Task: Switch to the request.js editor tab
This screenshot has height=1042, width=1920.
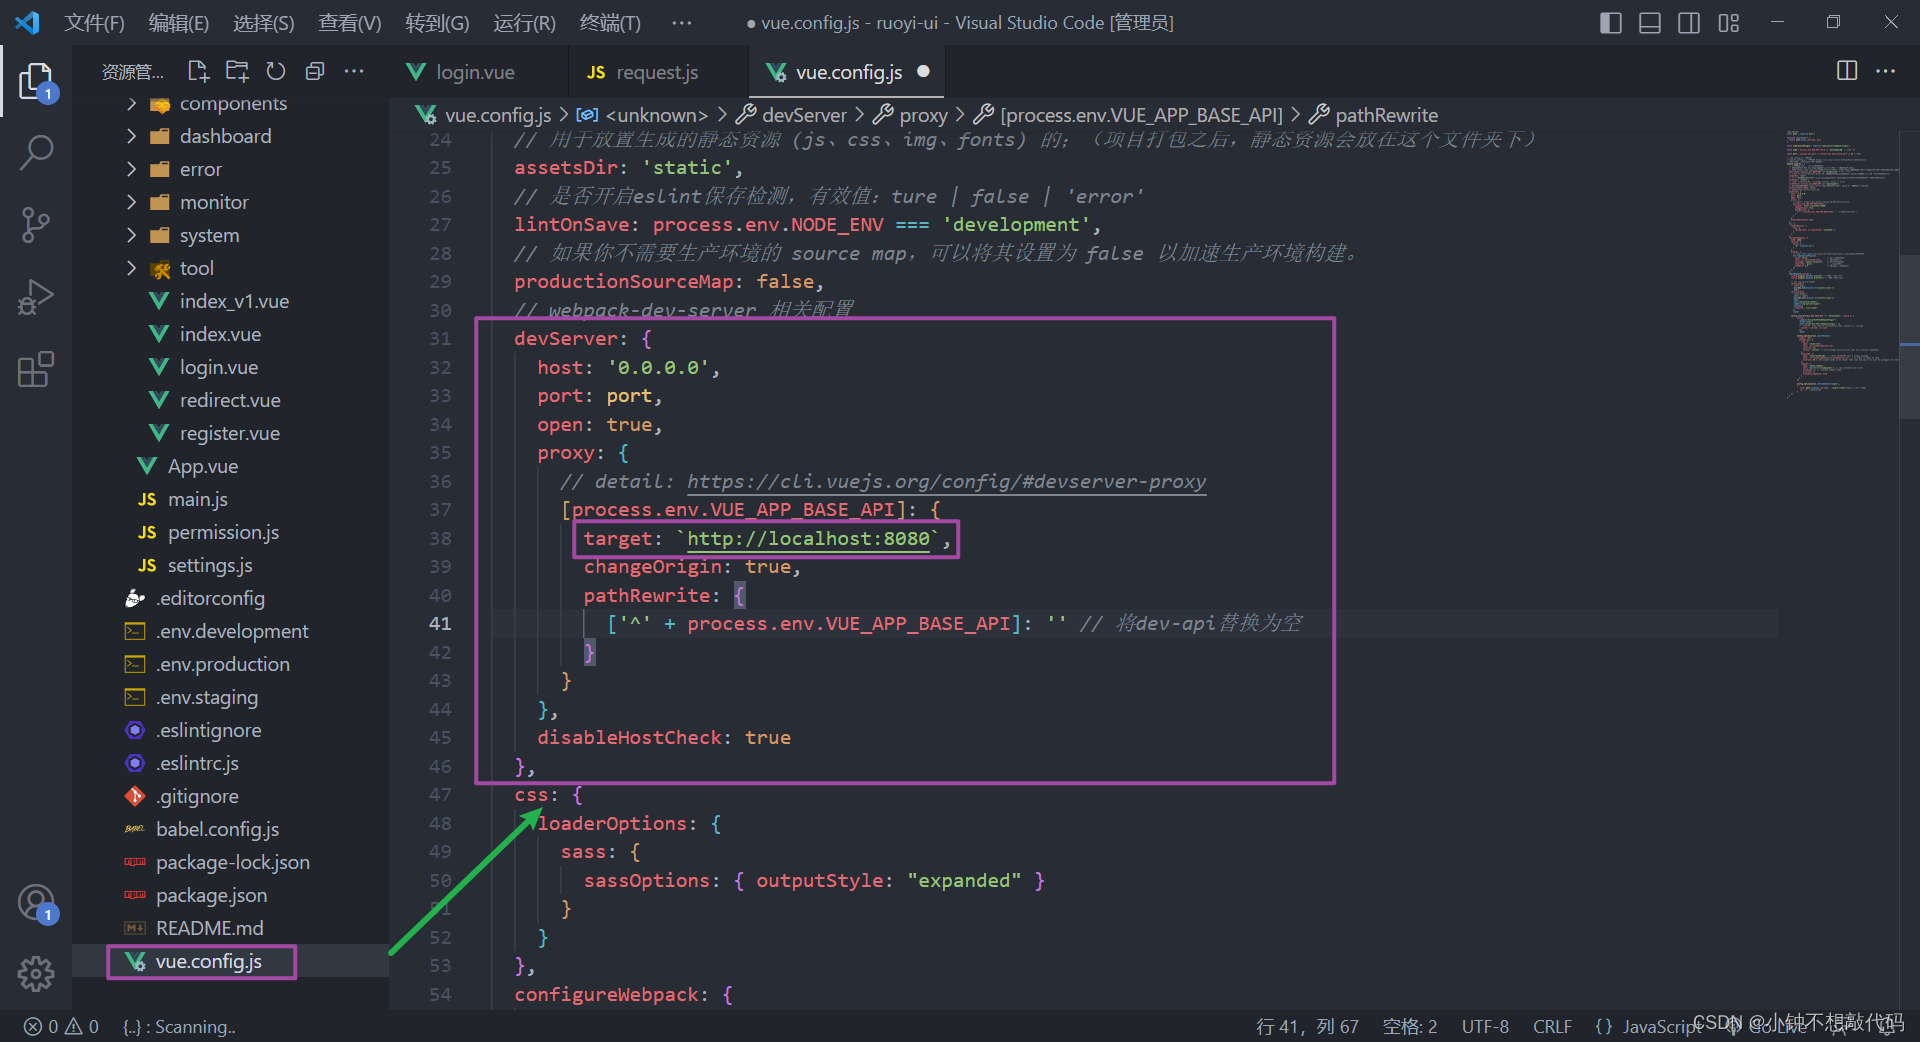Action: (657, 72)
